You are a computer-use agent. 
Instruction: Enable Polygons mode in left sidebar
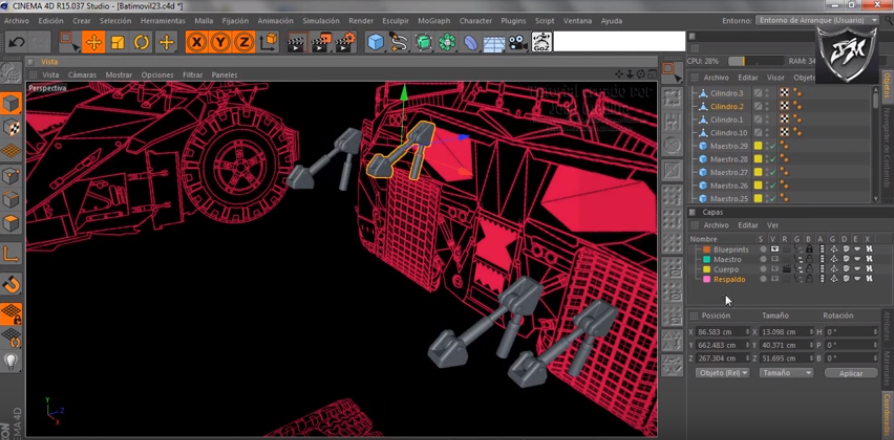click(11, 223)
